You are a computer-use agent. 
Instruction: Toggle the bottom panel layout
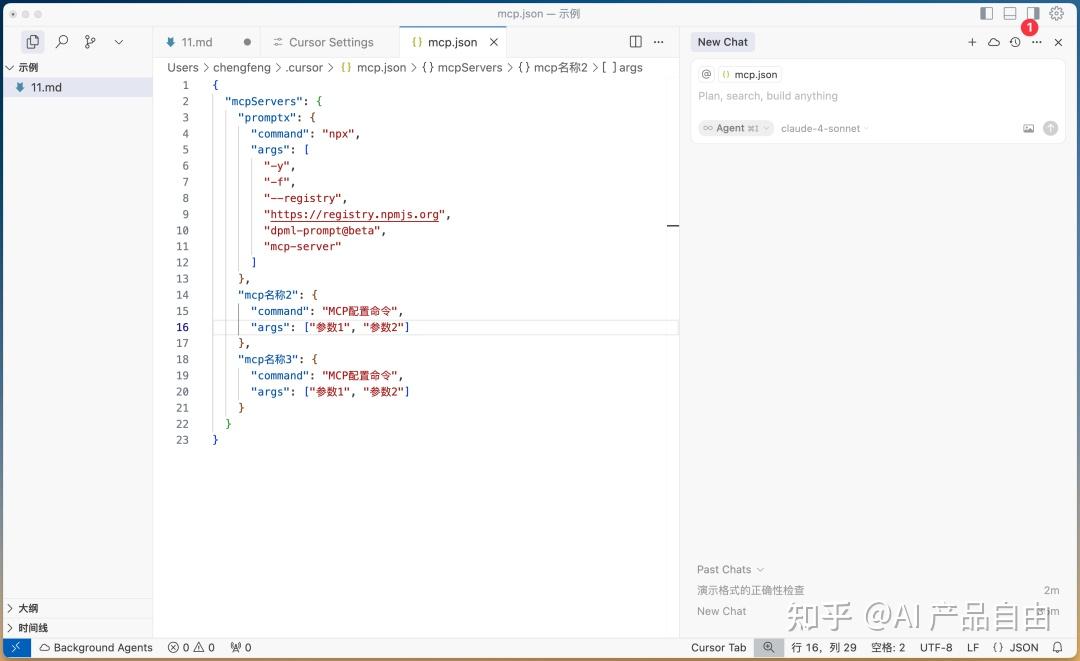click(1010, 13)
